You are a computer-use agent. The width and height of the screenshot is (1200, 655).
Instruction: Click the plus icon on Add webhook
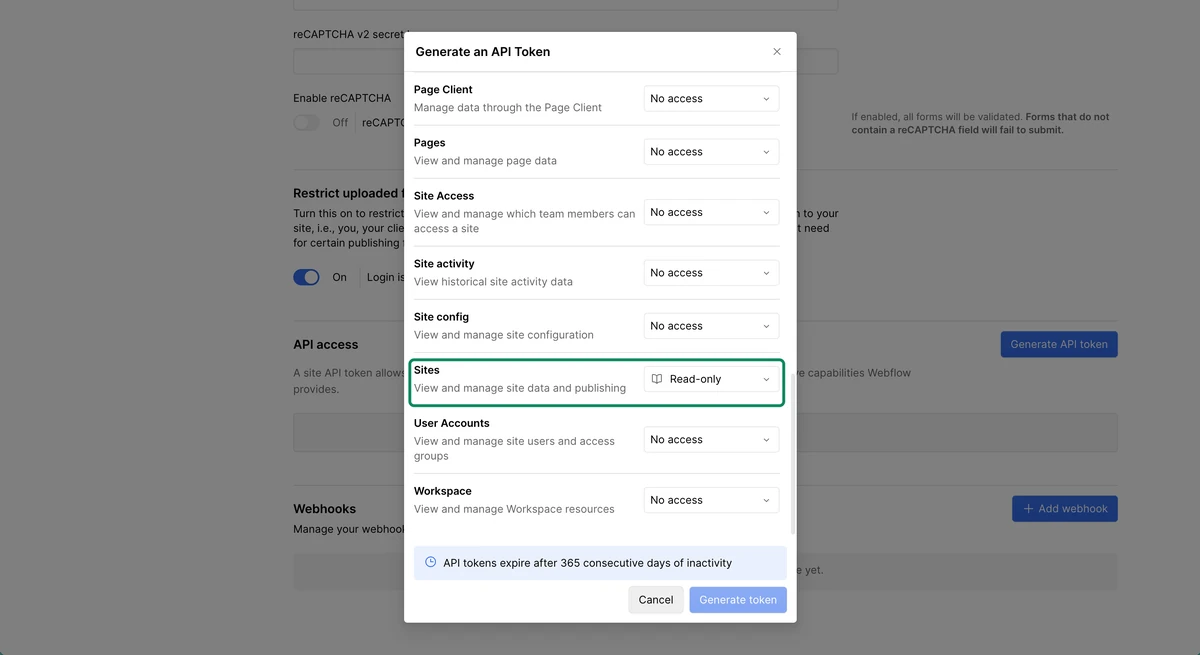pyautogui.click(x=1028, y=509)
